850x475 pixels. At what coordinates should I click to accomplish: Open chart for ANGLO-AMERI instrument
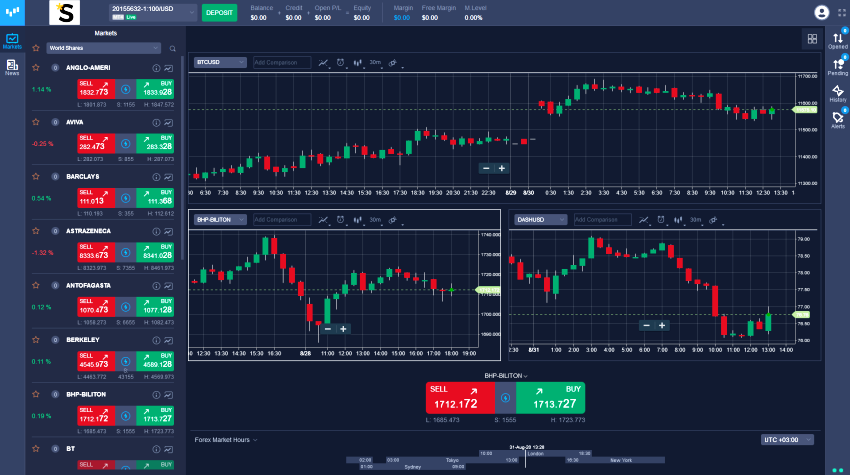(x=169, y=68)
